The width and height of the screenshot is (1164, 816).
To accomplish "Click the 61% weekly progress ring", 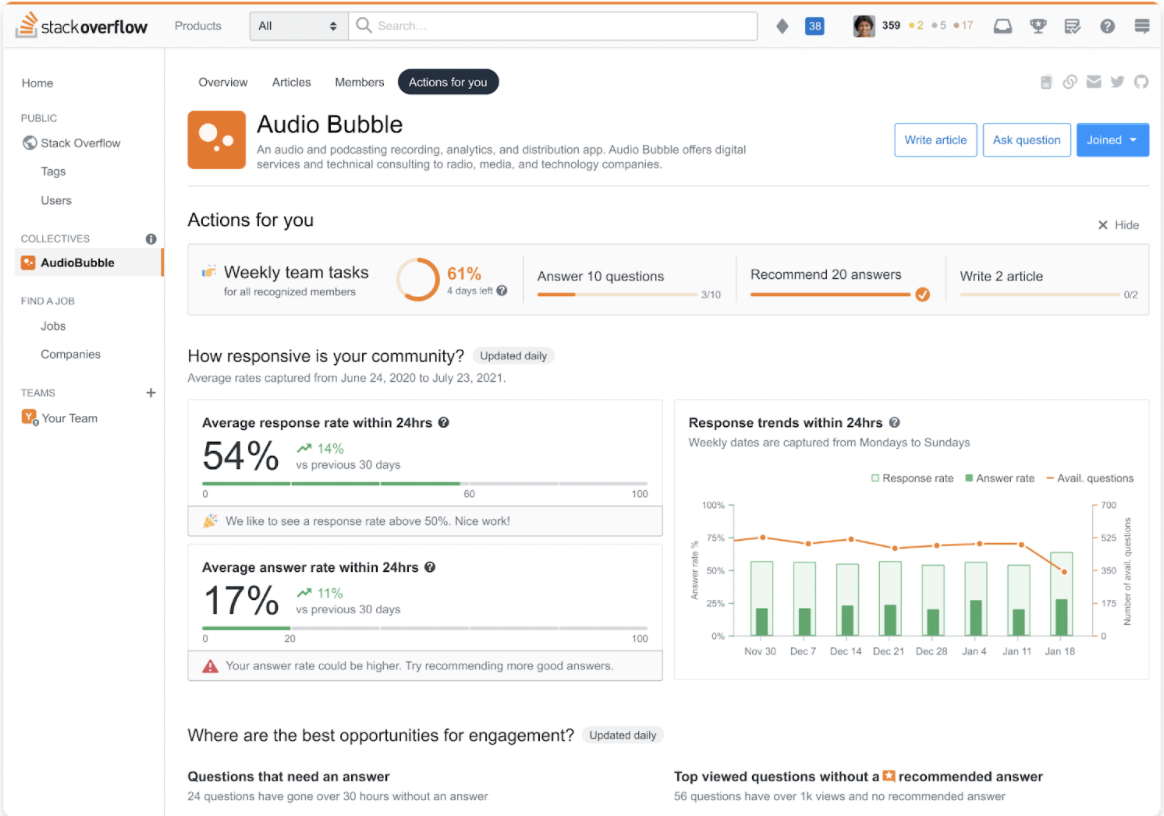I will pos(418,280).
